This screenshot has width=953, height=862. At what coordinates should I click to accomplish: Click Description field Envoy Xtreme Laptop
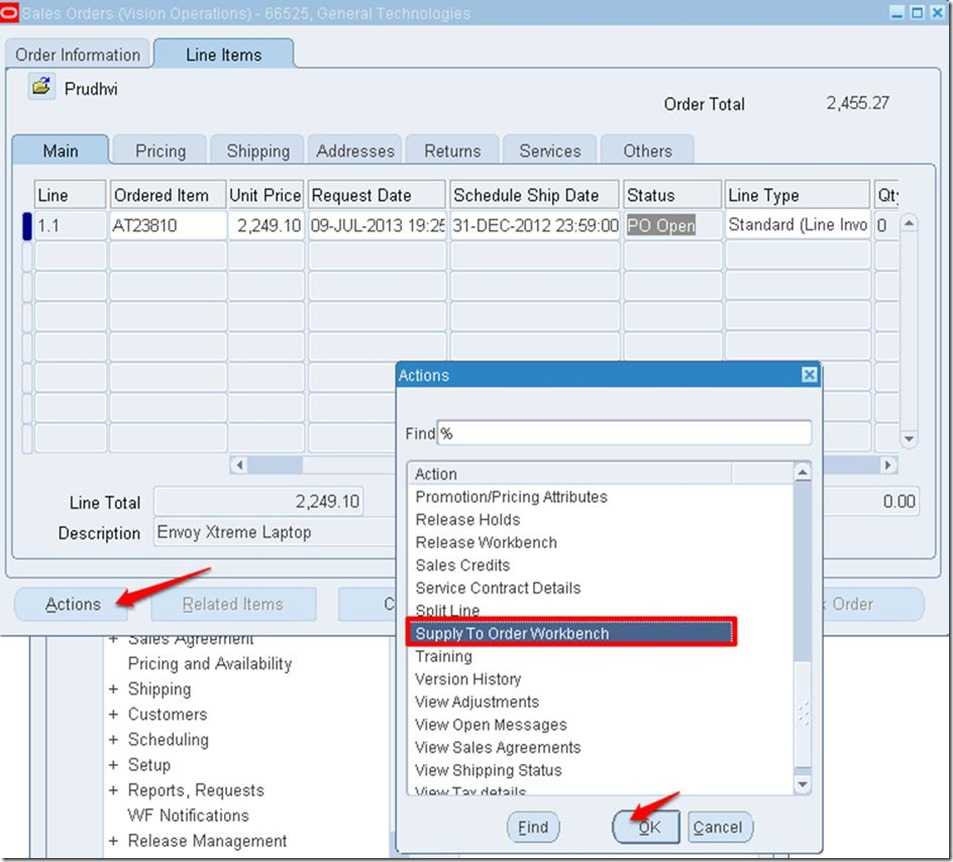click(275, 532)
